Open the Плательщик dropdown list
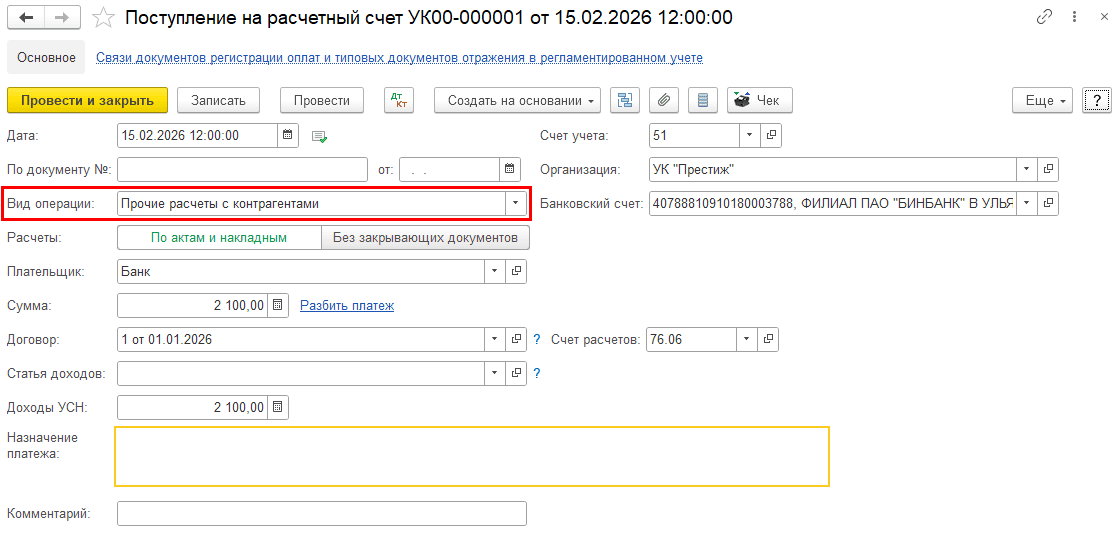Image resolution: width=1120 pixels, height=536 pixels. click(x=496, y=271)
